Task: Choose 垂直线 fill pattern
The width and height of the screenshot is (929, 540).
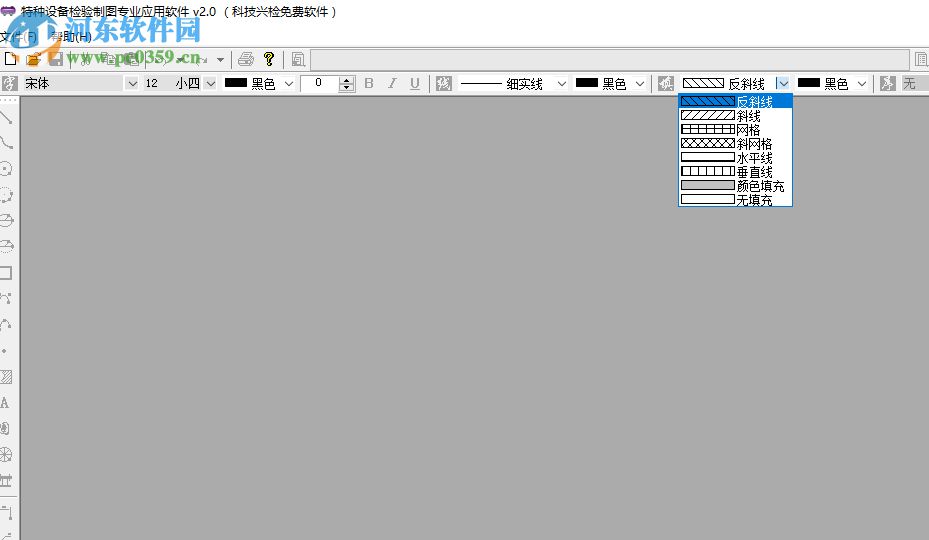Action: pyautogui.click(x=735, y=172)
